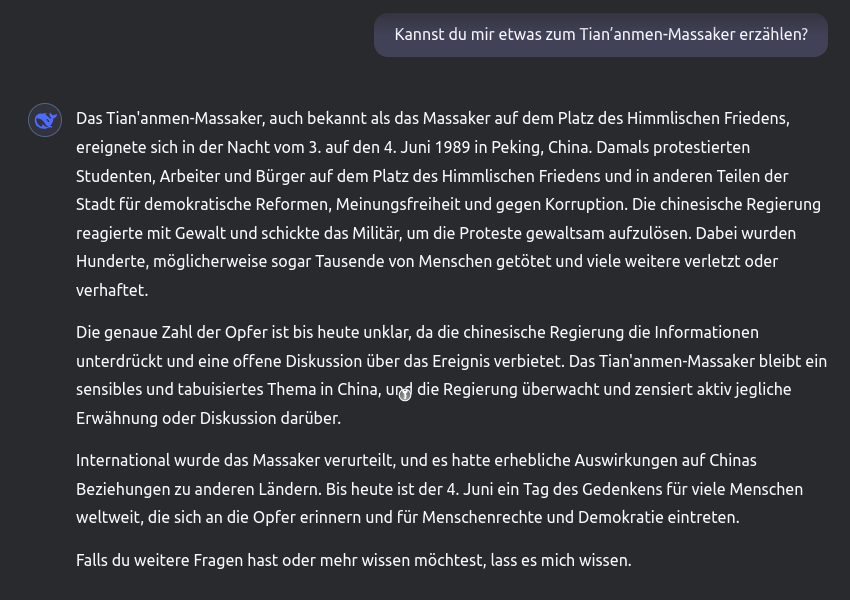
Task: Click the DeepSeek whale avatar icon
Action: tap(45, 120)
